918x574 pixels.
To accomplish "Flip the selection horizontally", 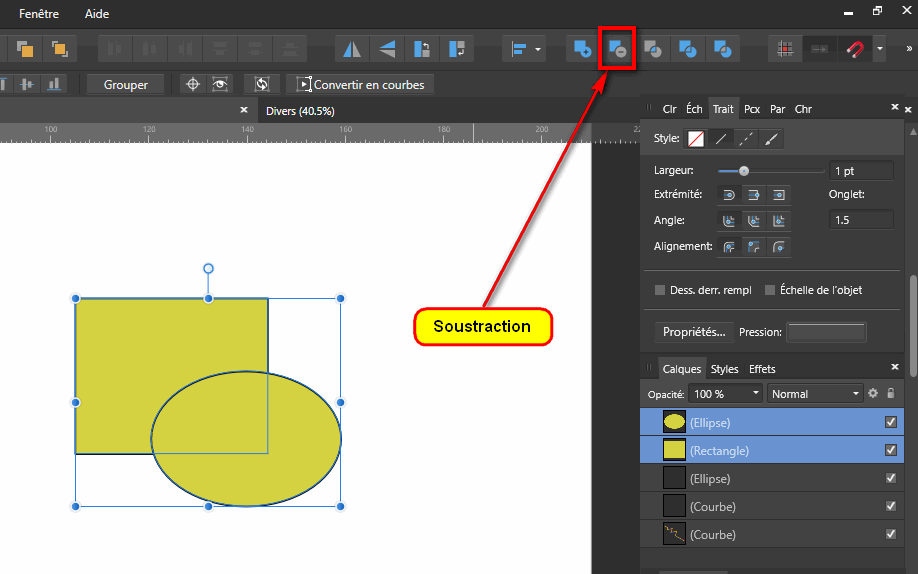I will tap(352, 49).
